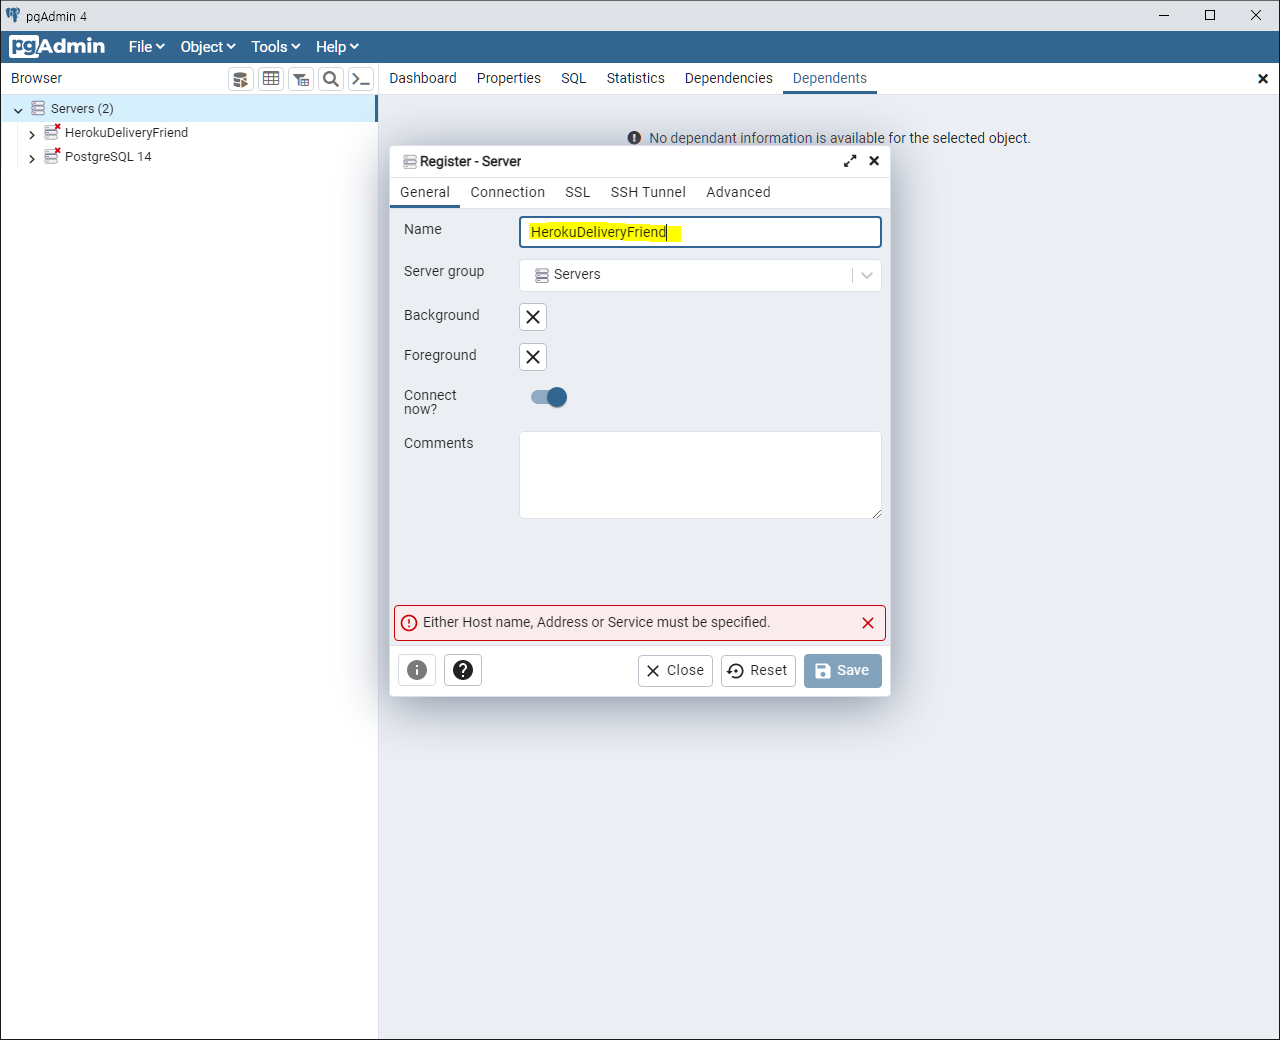1280x1040 pixels.
Task: Select the HerokuDeliveryFriend tree label
Action: pos(127,132)
